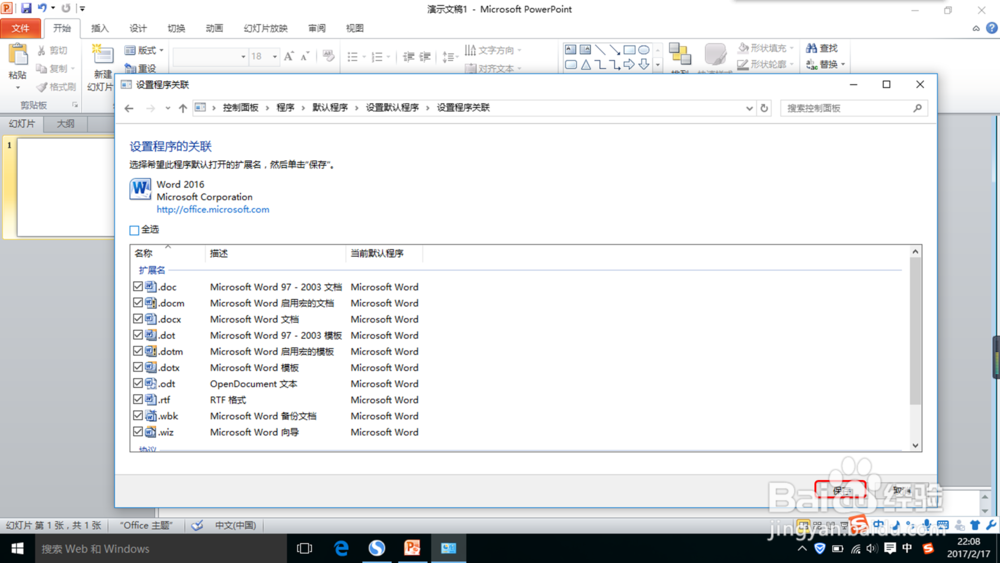Open the http://office.microsoft.com link
This screenshot has height=563, width=1000.
tap(213, 209)
